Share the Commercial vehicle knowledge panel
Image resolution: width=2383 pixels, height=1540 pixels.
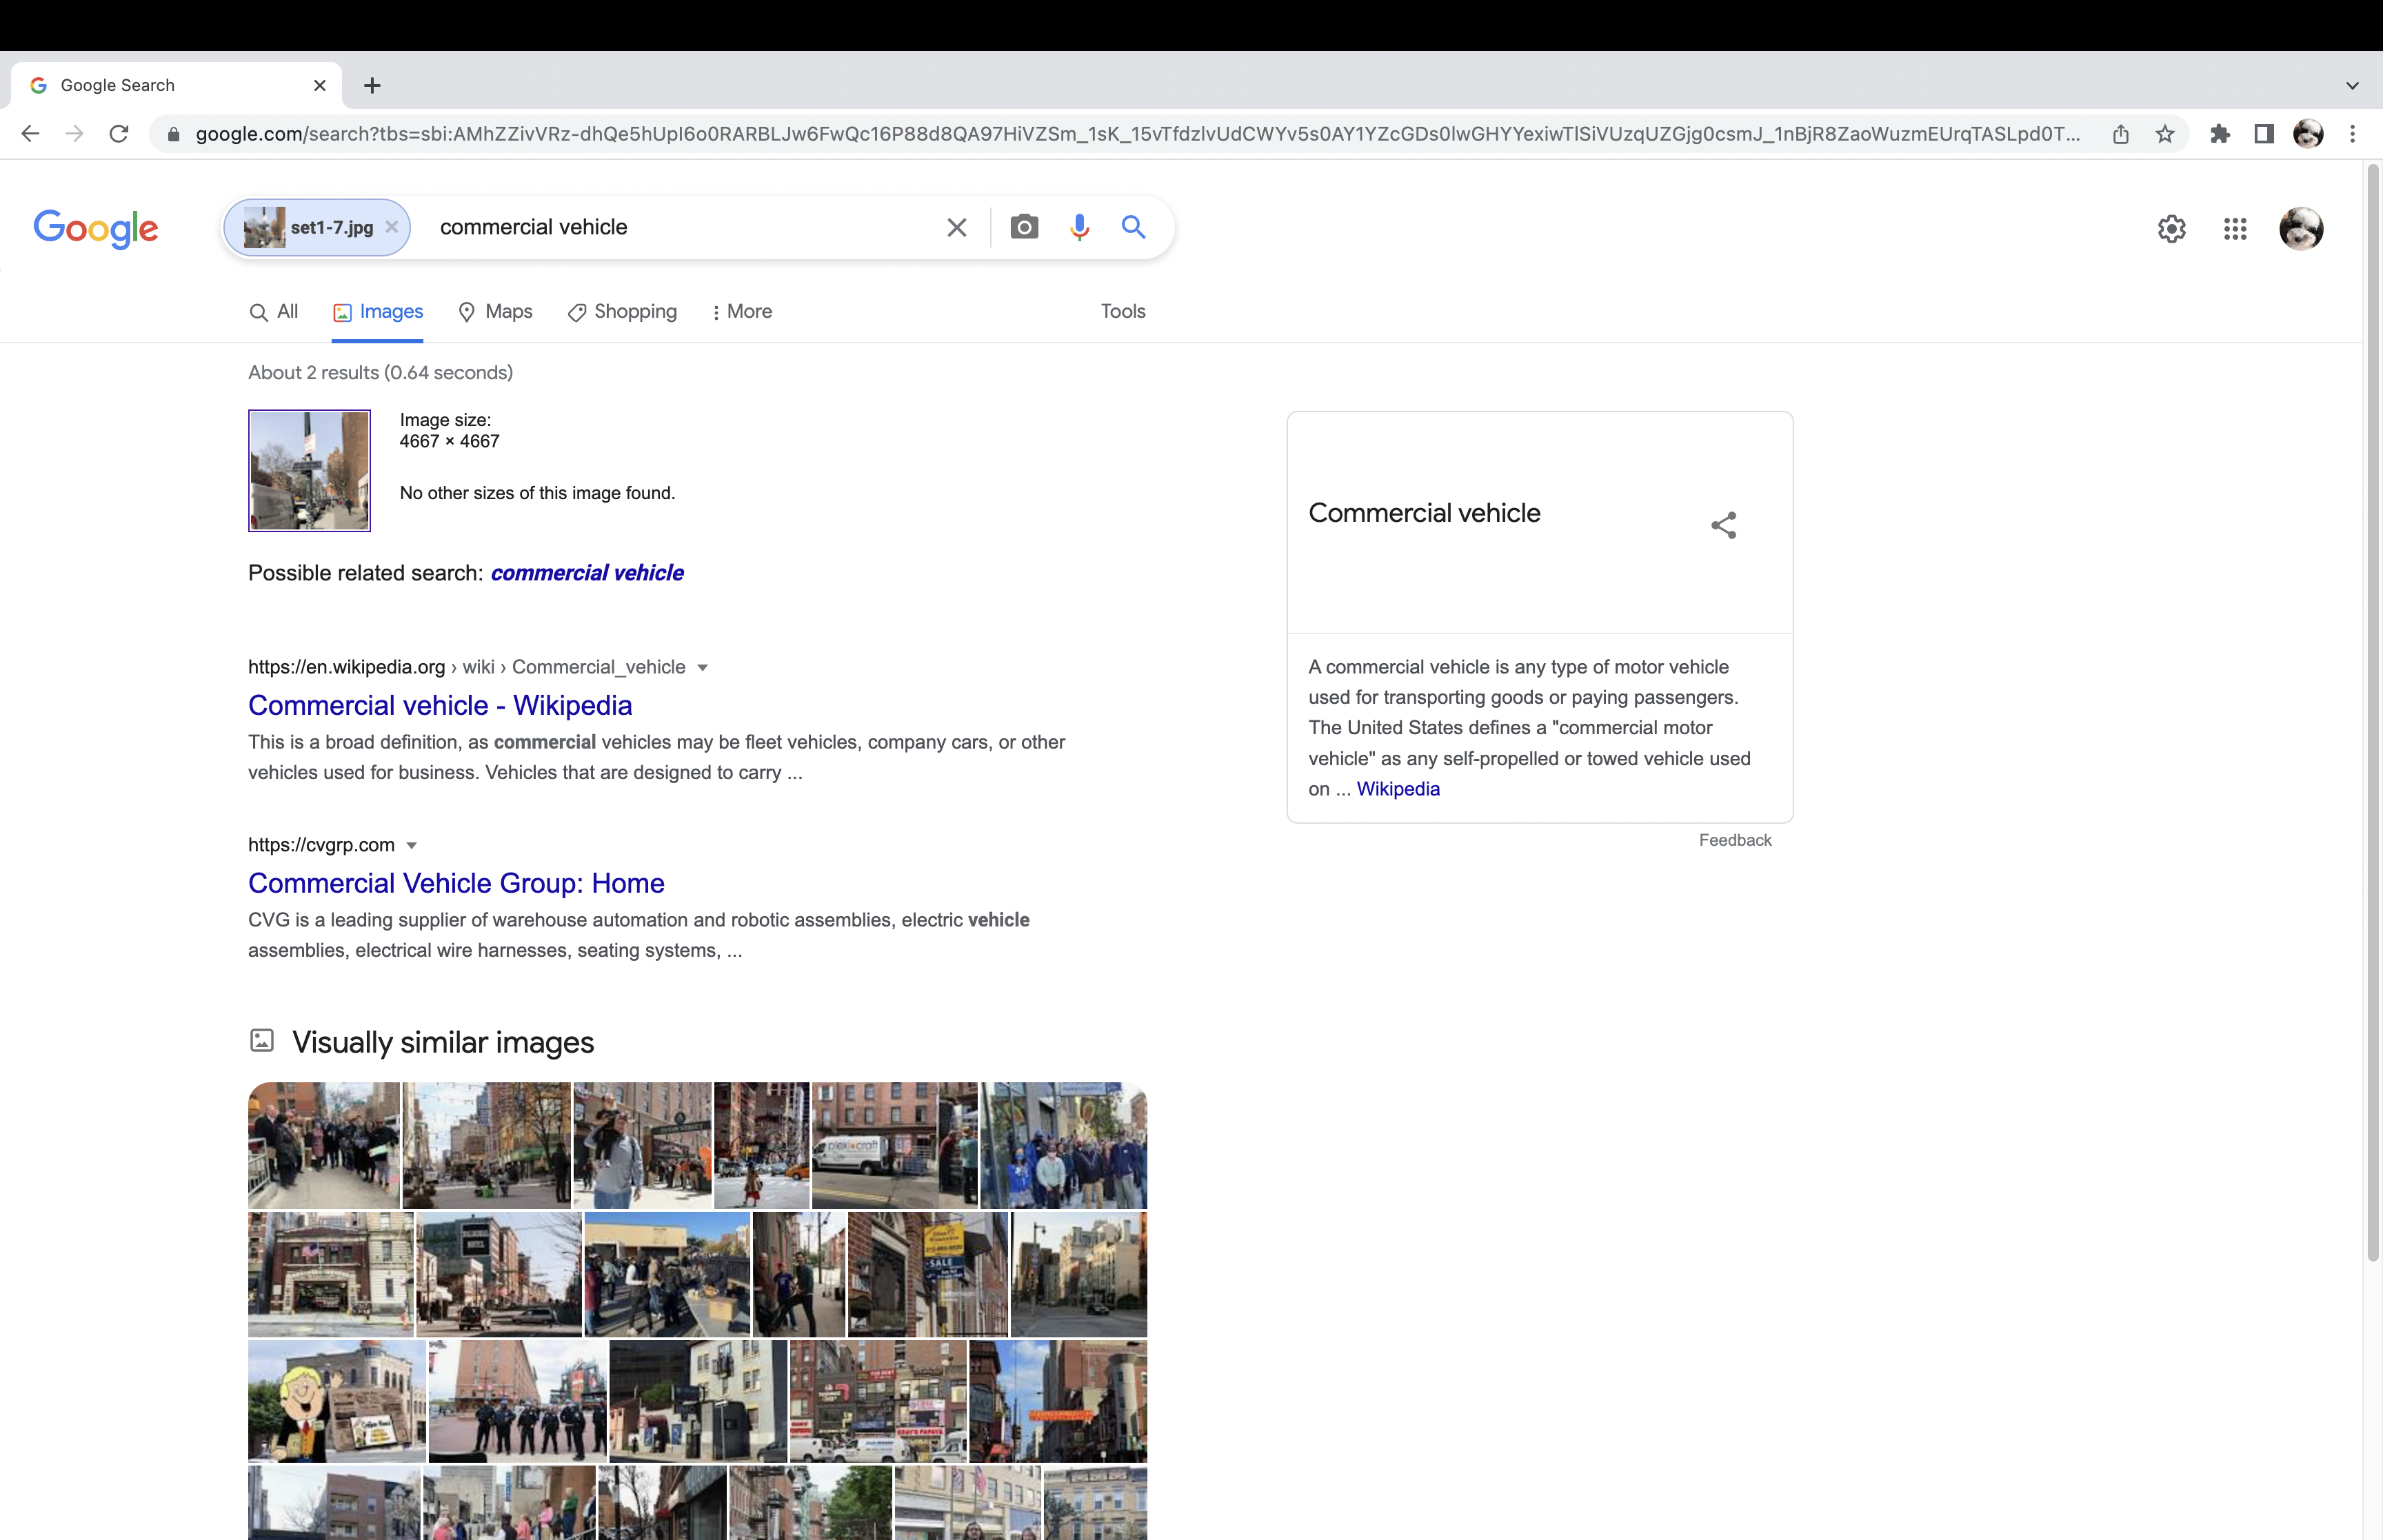coord(1723,525)
